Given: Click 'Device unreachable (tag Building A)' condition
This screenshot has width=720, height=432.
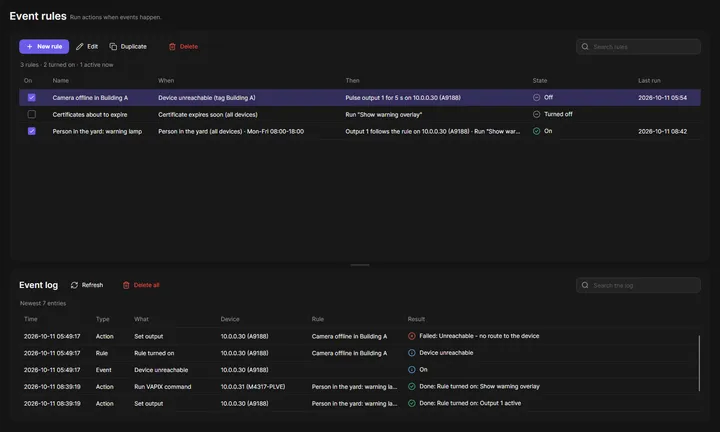Looking at the screenshot, I should (x=207, y=98).
